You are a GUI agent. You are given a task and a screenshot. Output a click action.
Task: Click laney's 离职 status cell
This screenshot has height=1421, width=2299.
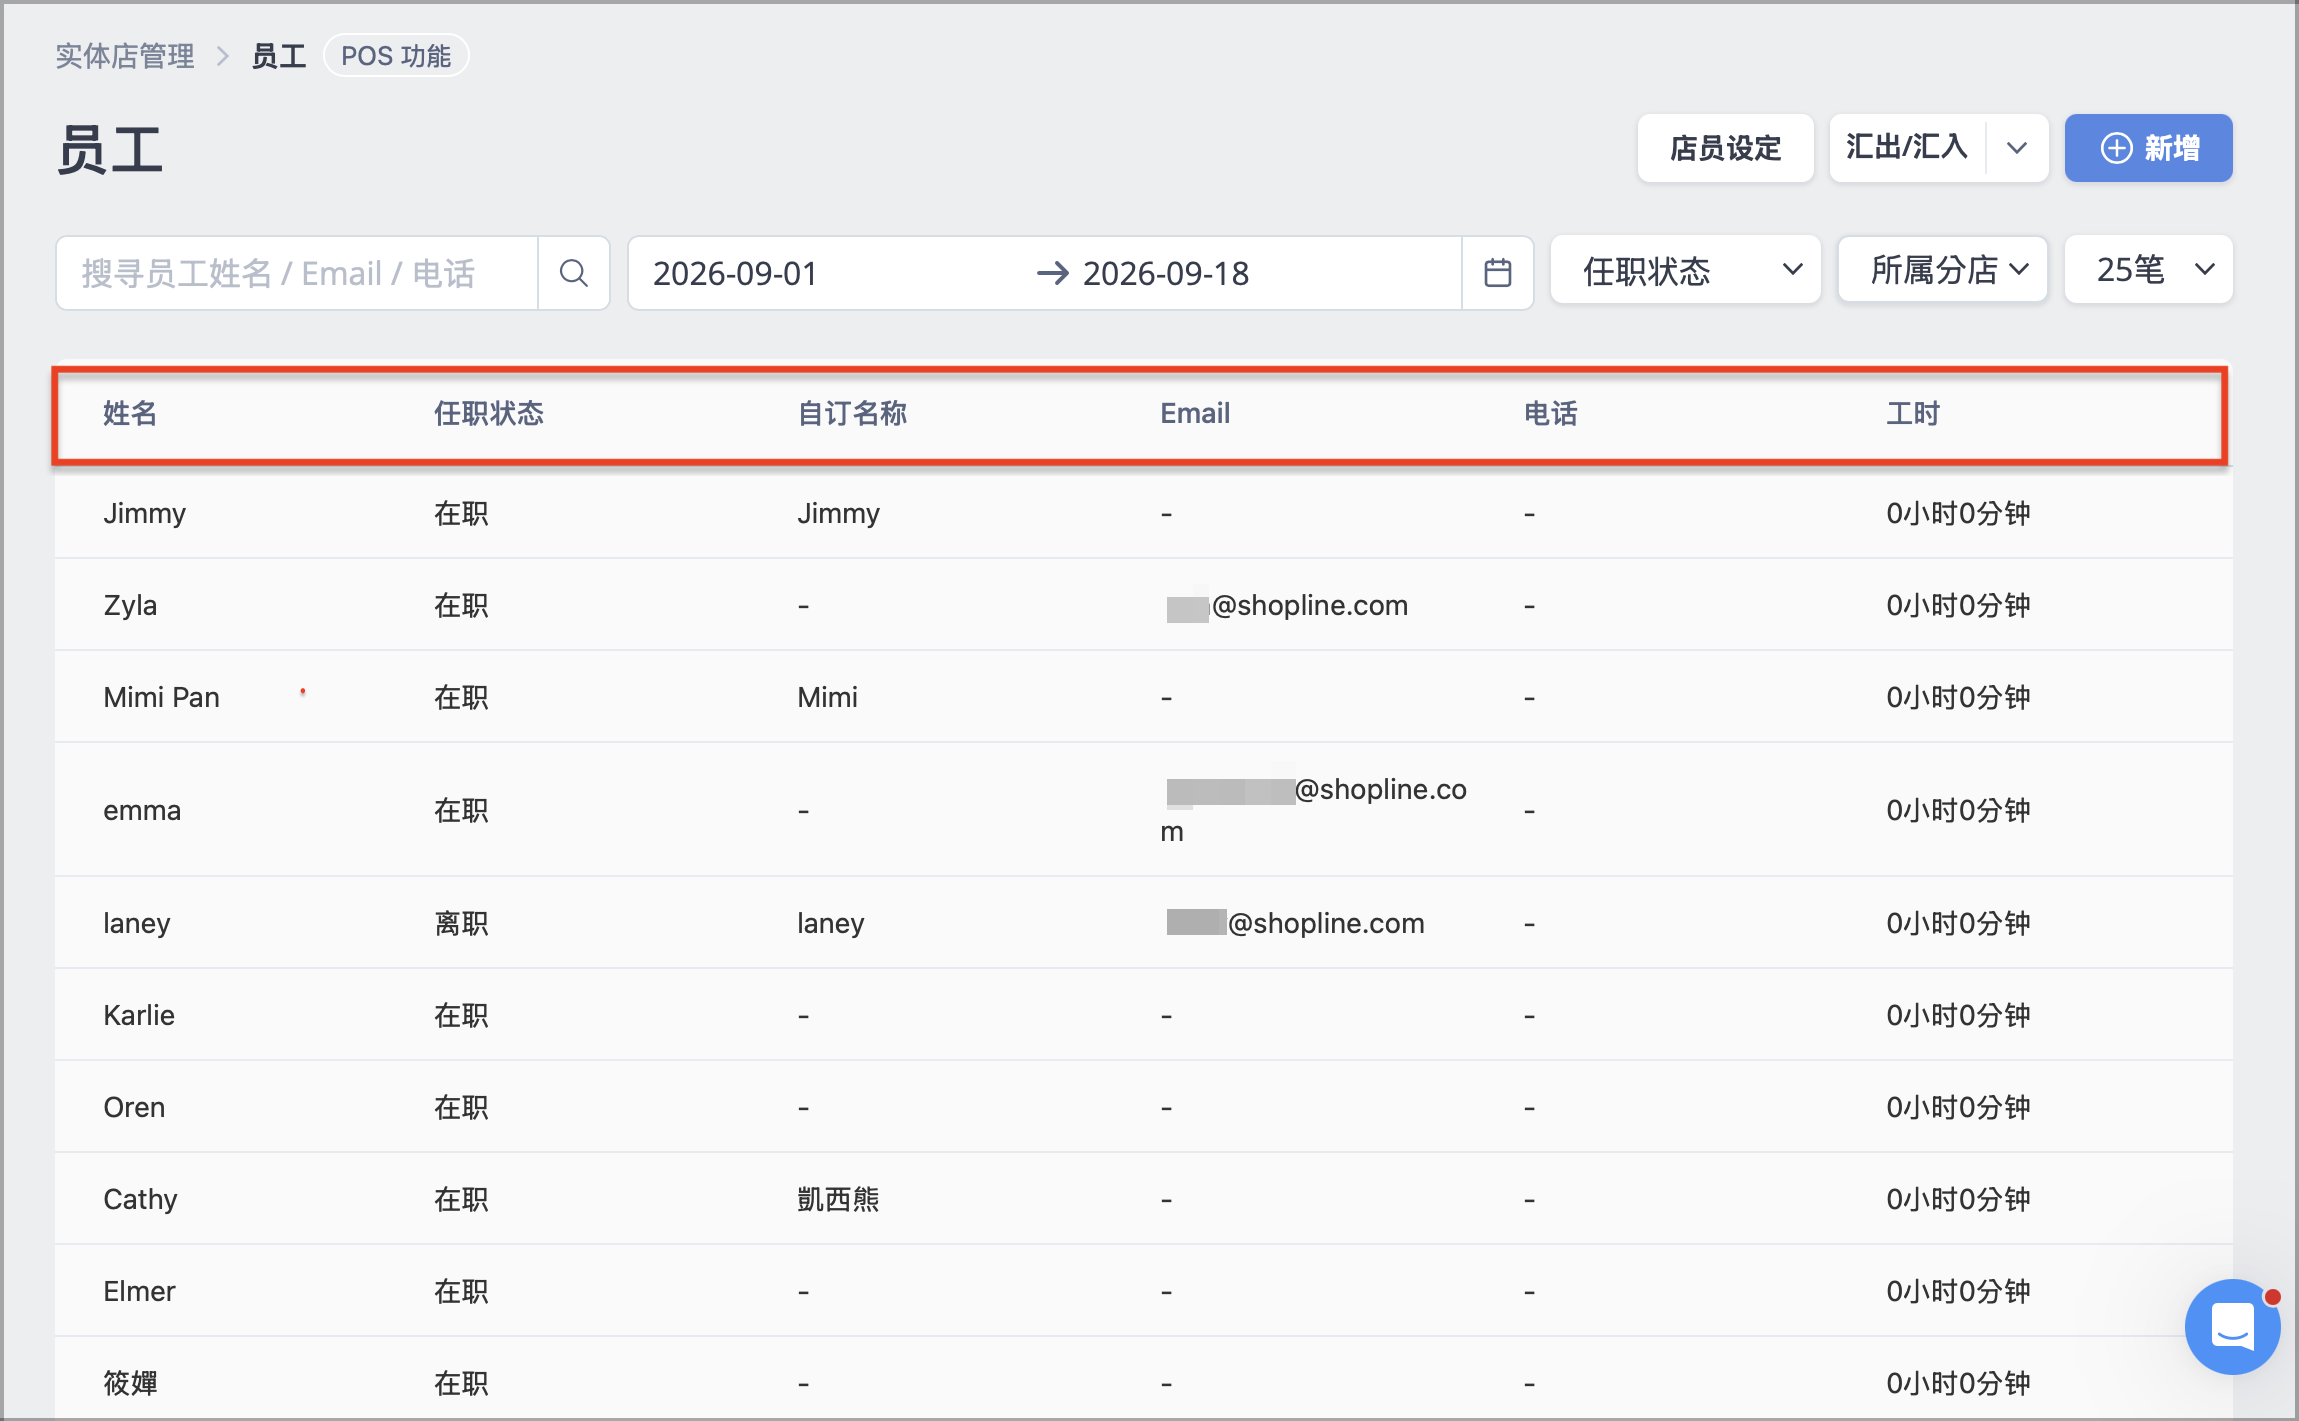(x=461, y=923)
